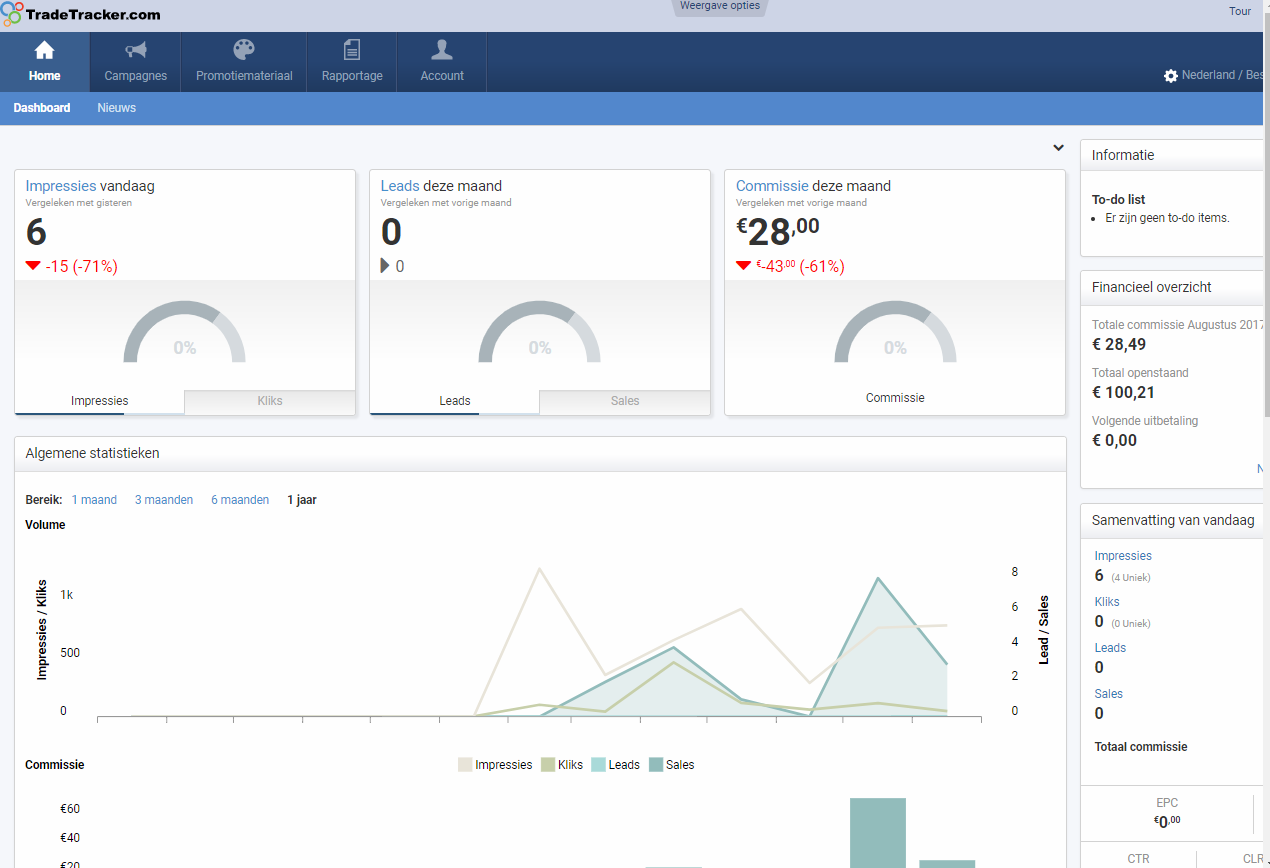Set chart range to 1 maand
This screenshot has height=868, width=1270.
[94, 500]
